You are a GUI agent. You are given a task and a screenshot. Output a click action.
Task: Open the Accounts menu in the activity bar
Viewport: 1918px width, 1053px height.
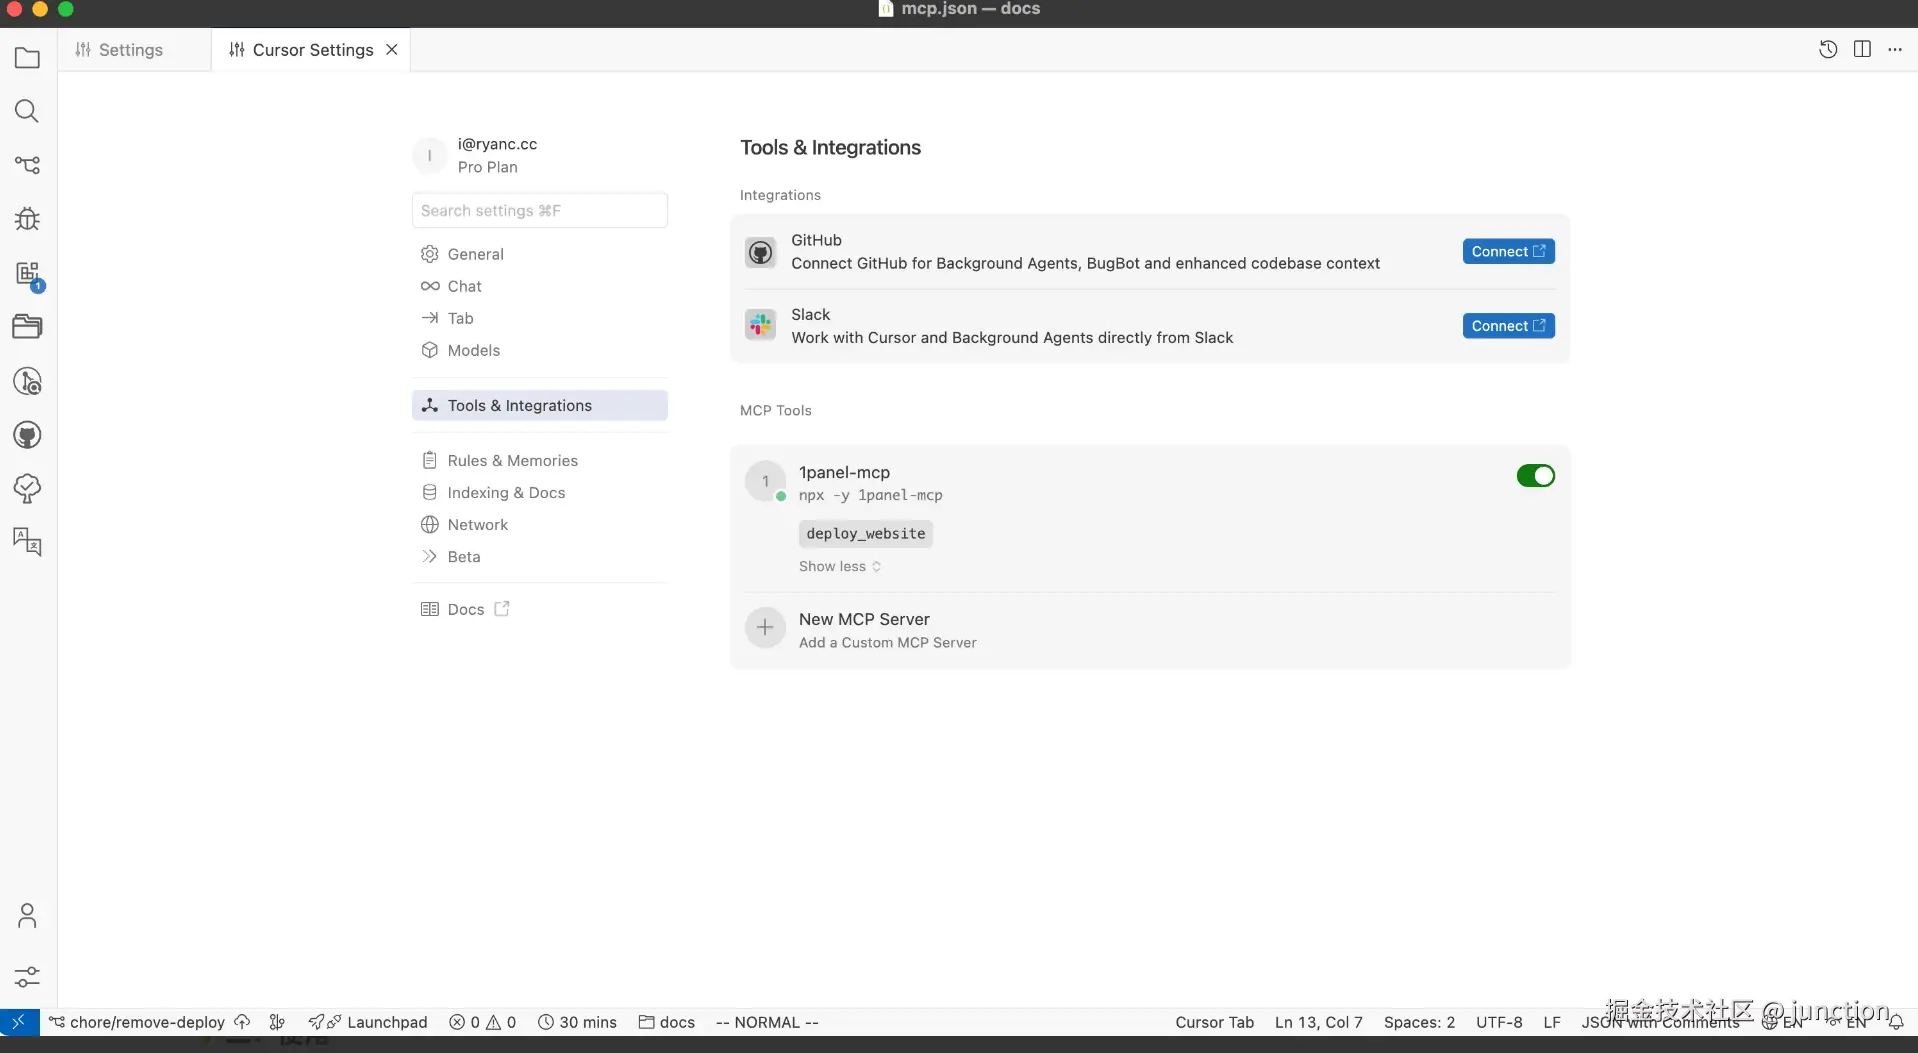point(27,916)
